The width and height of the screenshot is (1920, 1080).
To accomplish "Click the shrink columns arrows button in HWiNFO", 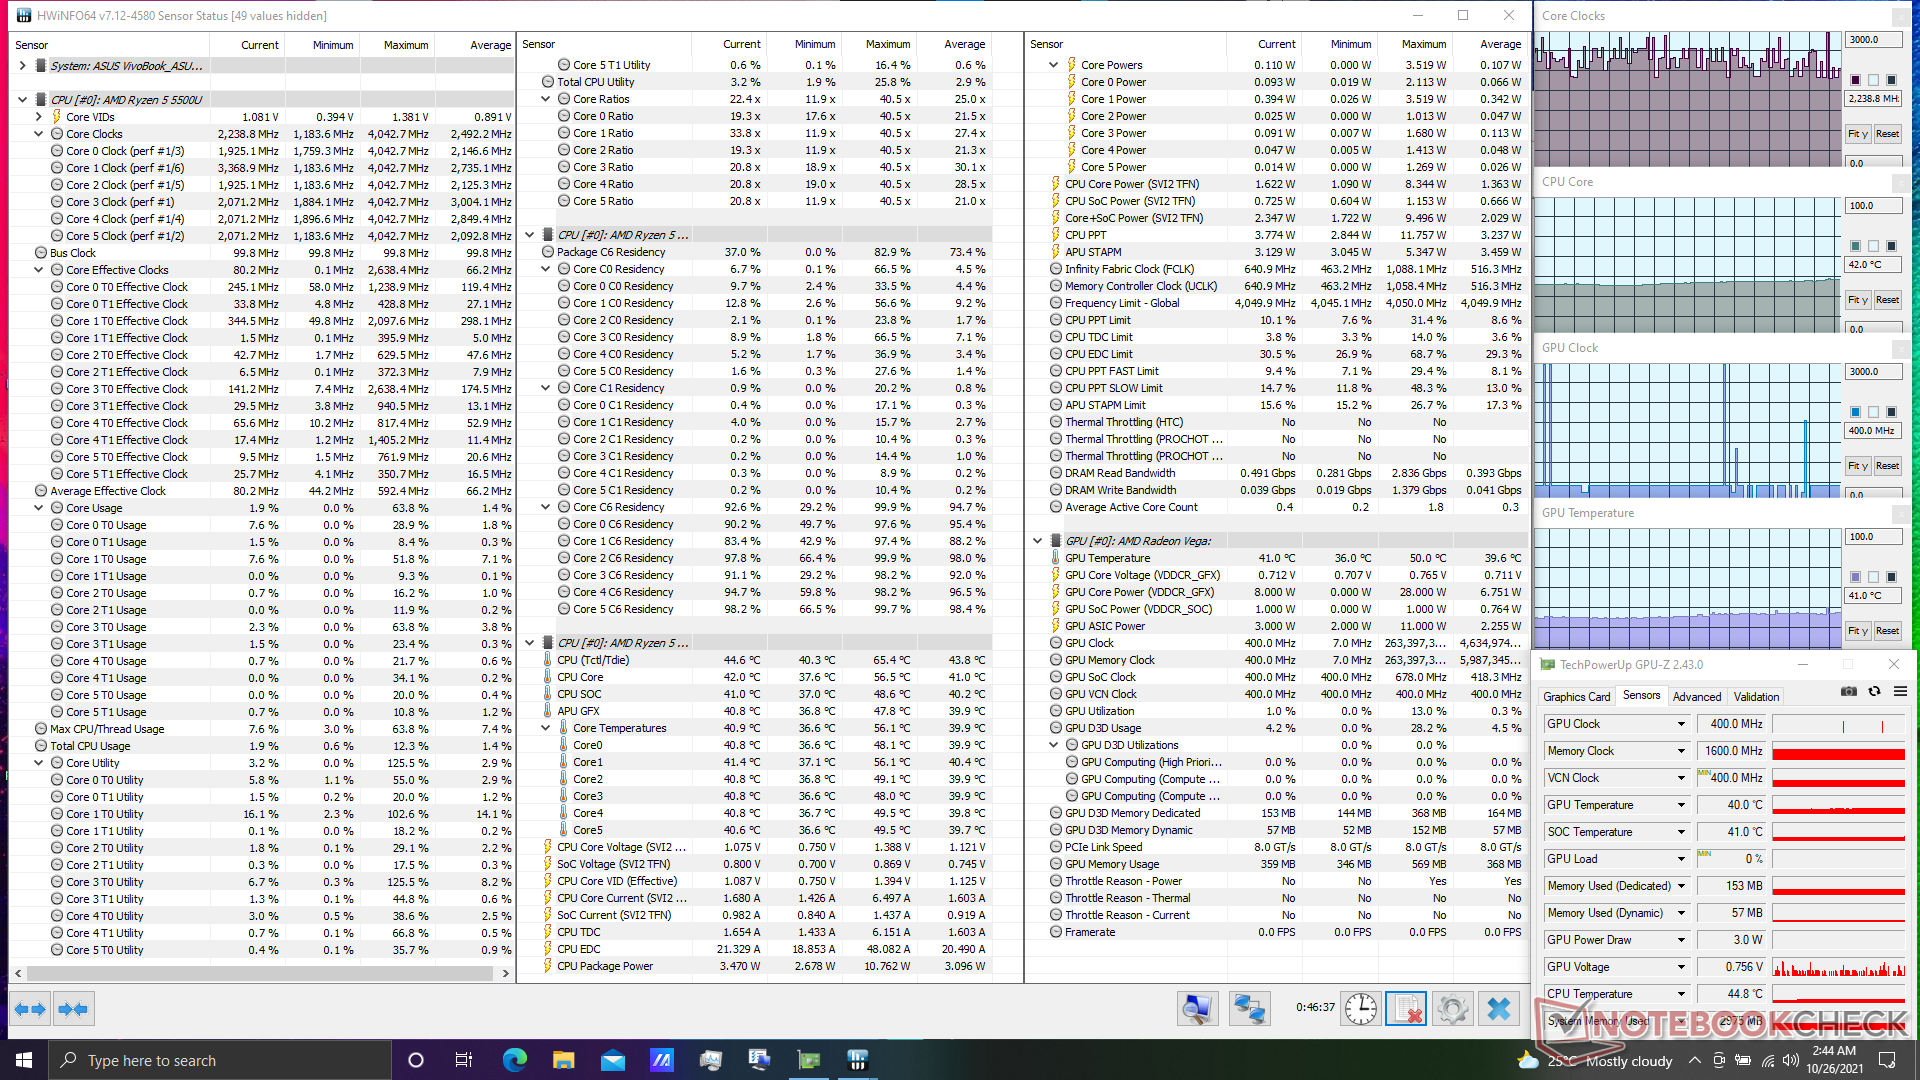I will pyautogui.click(x=73, y=1009).
